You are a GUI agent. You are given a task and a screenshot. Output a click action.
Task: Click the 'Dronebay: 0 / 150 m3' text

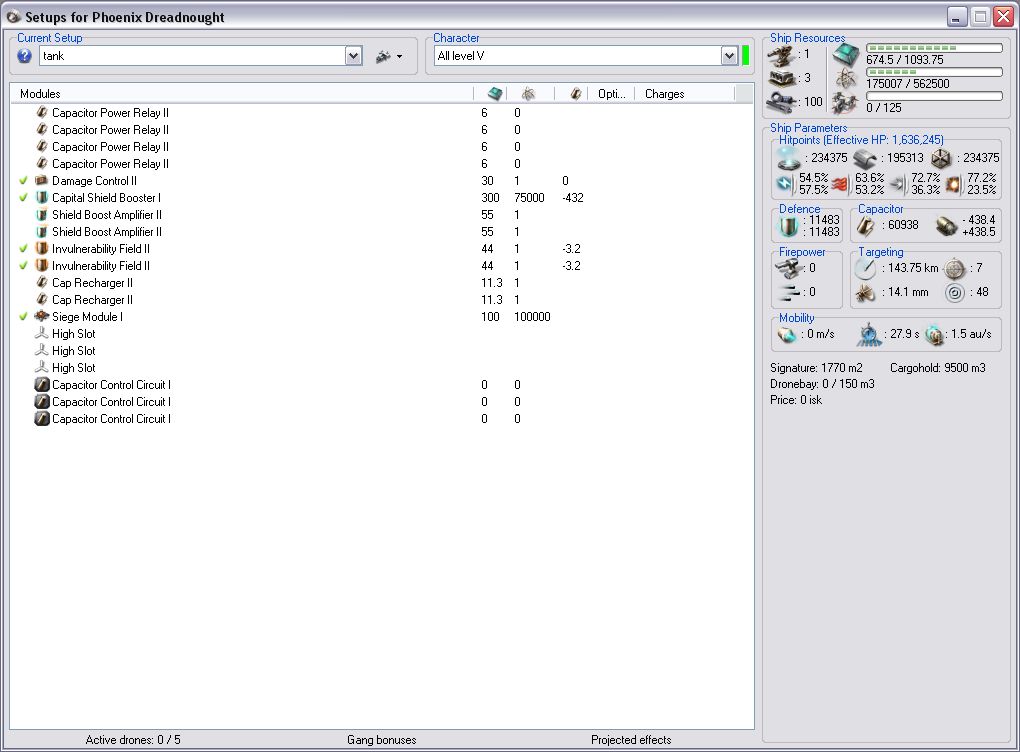click(822, 384)
